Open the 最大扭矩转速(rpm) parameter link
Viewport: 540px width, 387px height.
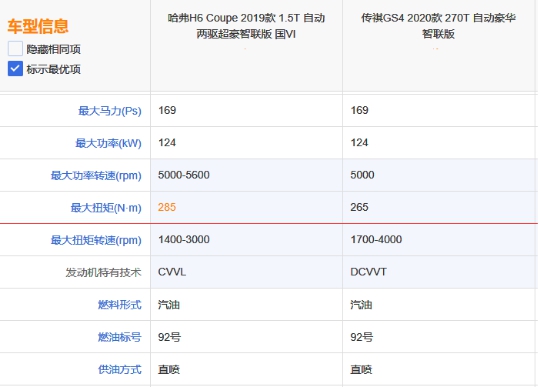click(x=96, y=240)
